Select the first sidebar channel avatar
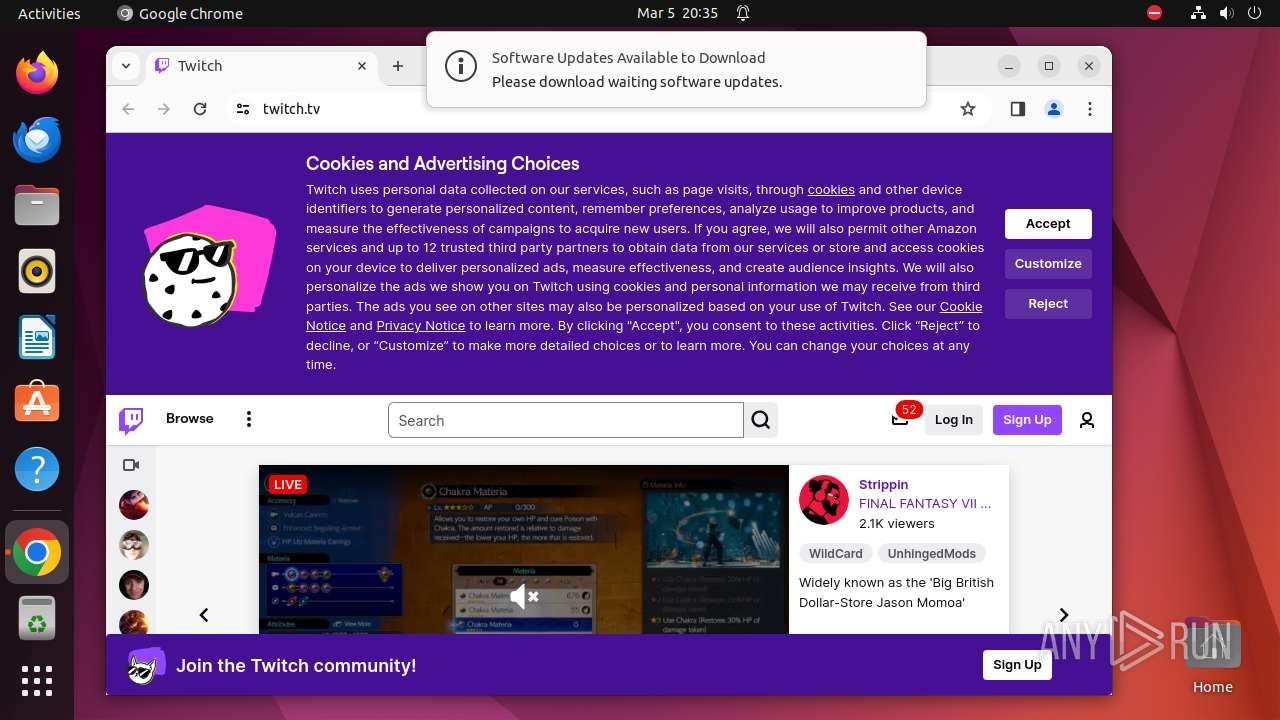 [x=134, y=505]
